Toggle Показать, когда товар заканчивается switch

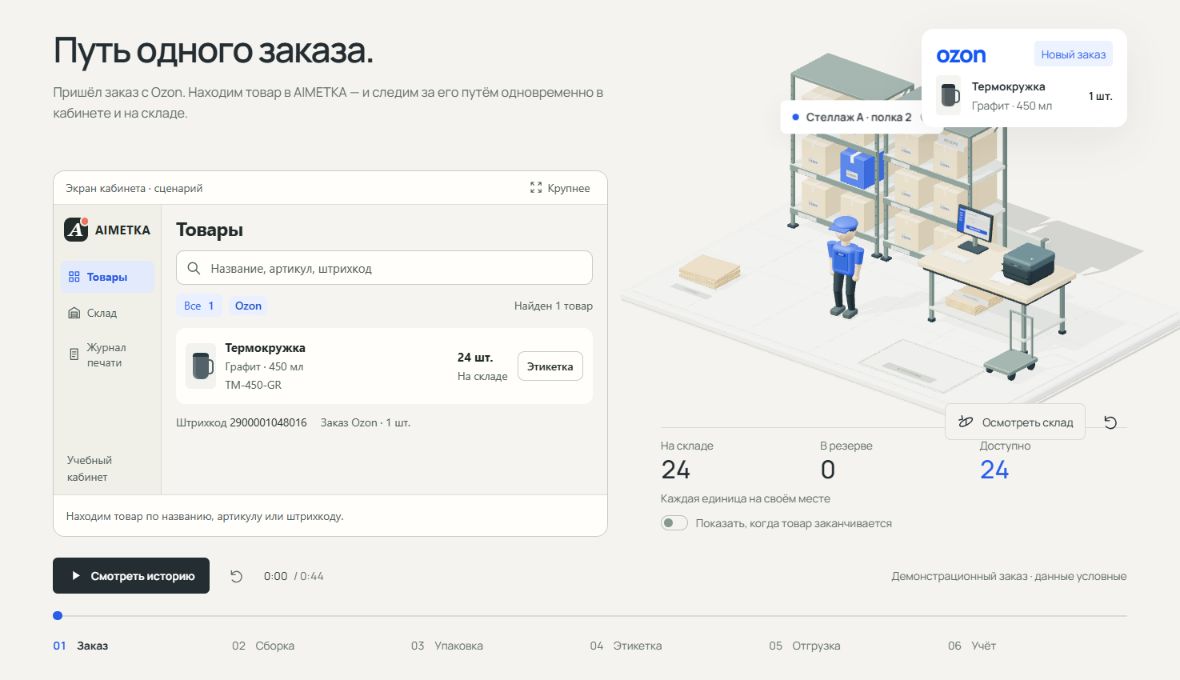click(674, 523)
